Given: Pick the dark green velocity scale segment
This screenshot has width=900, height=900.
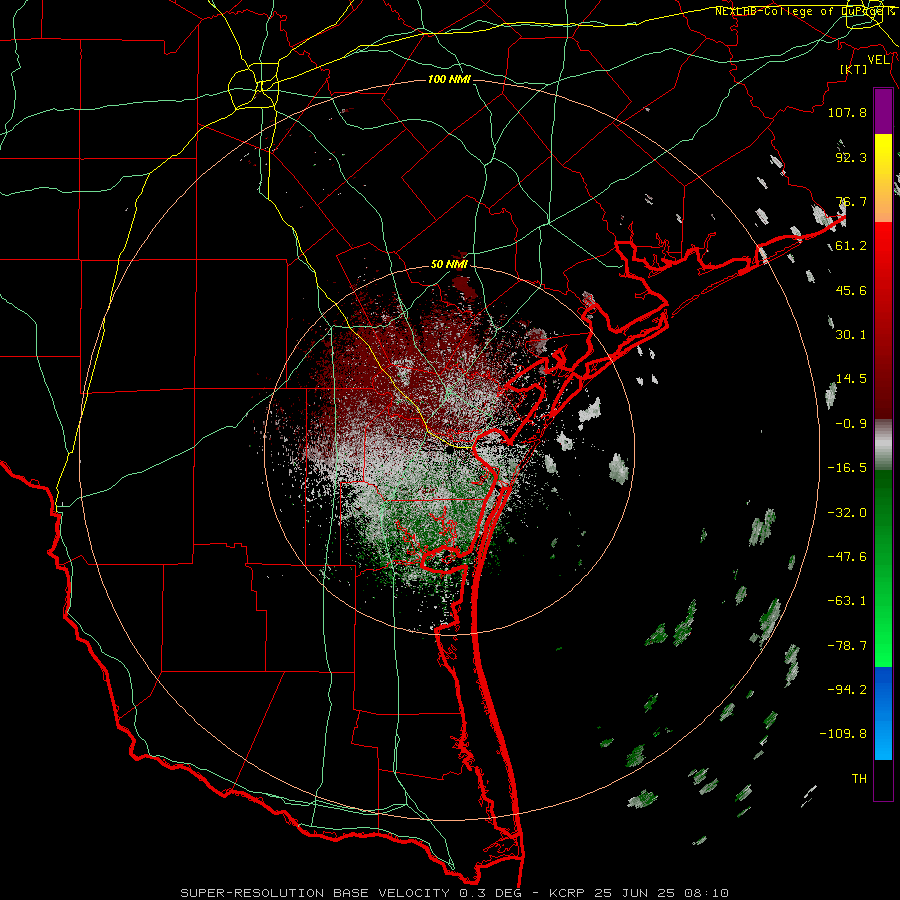Looking at the screenshot, I should tap(883, 517).
